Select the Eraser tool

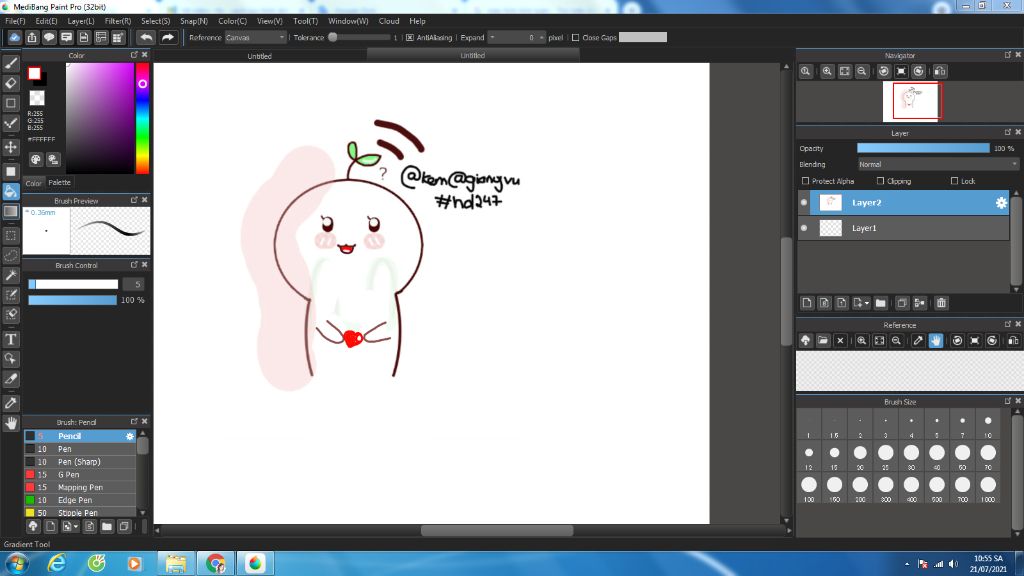11,83
